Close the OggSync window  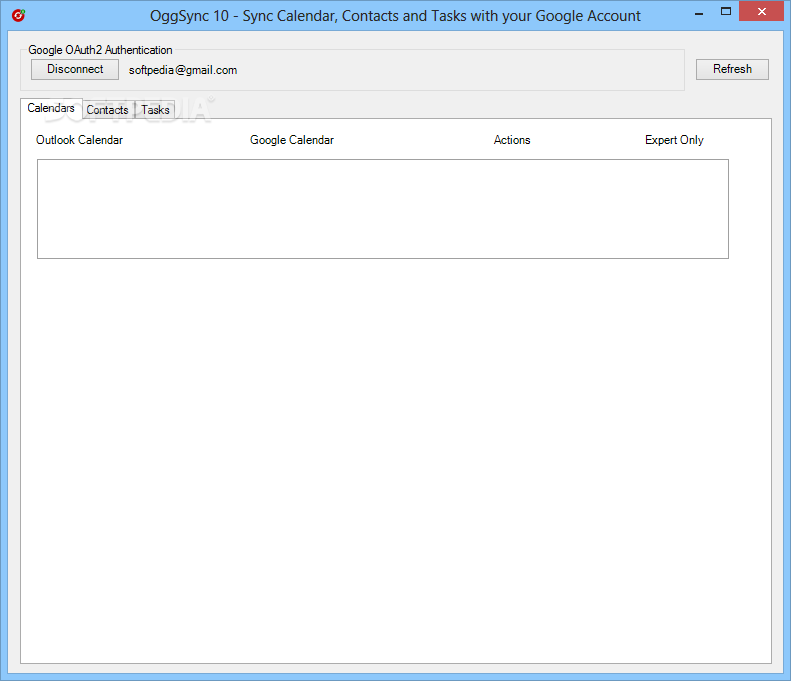click(761, 11)
